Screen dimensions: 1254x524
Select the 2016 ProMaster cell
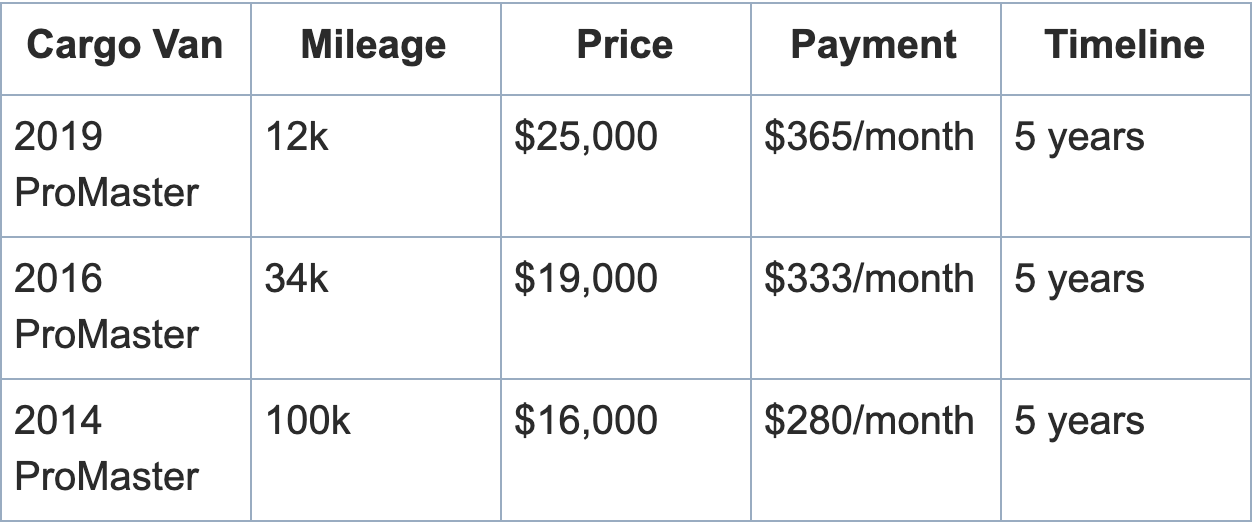[106, 306]
